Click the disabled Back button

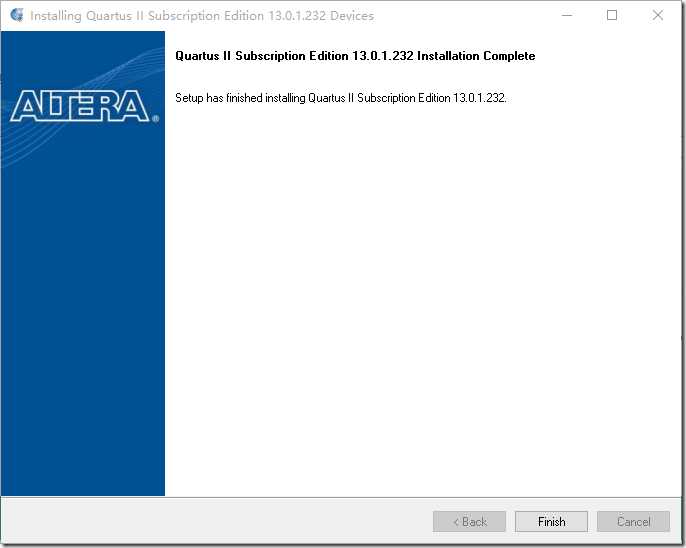[469, 521]
